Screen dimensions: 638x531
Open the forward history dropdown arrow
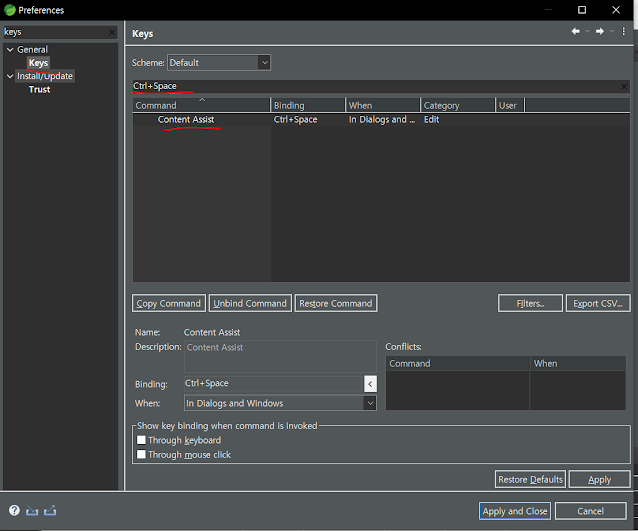tap(612, 32)
